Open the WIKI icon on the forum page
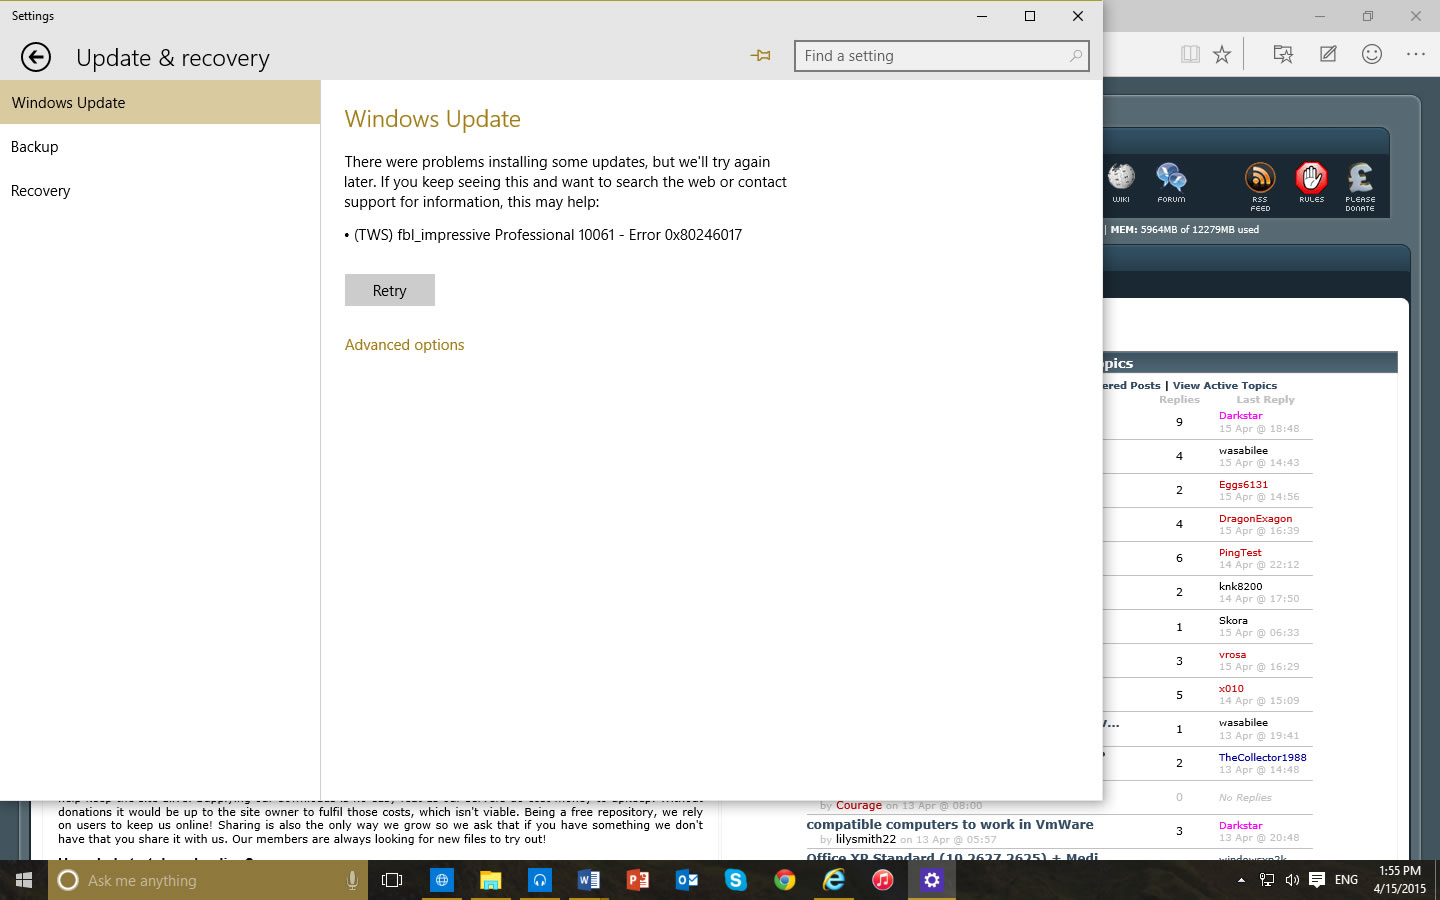The width and height of the screenshot is (1440, 900). [1121, 182]
